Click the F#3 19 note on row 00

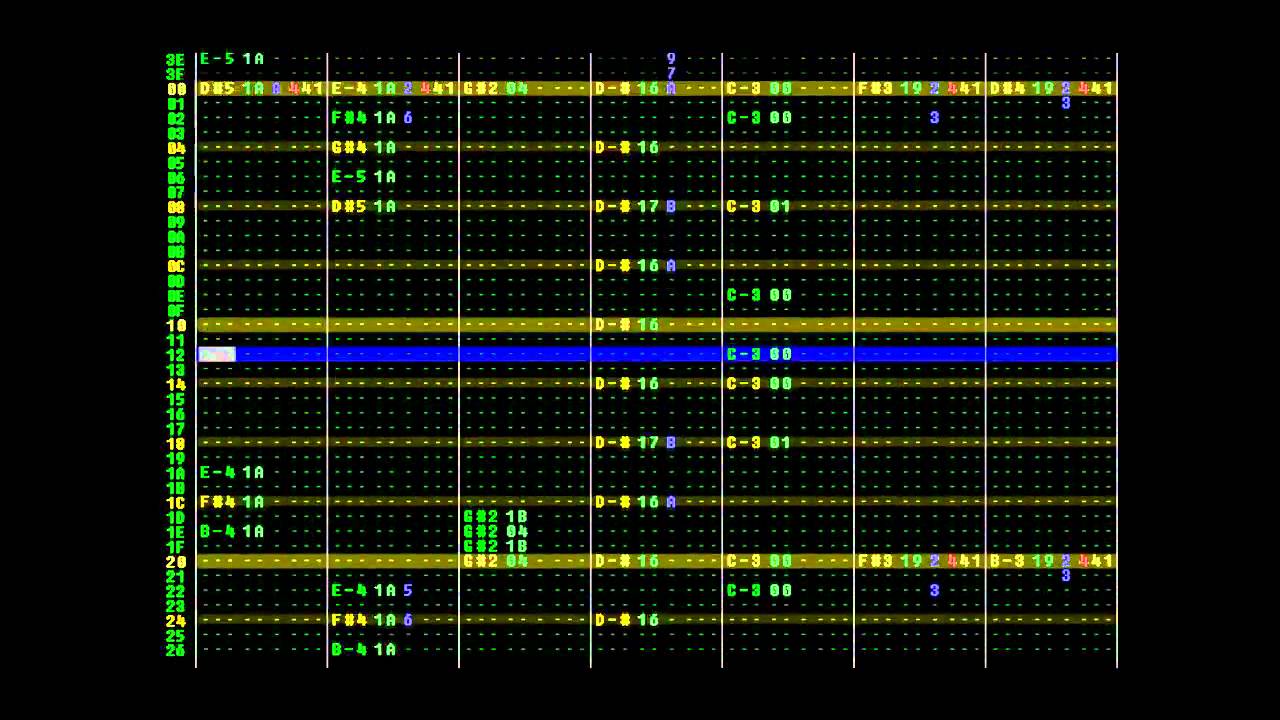coord(890,89)
